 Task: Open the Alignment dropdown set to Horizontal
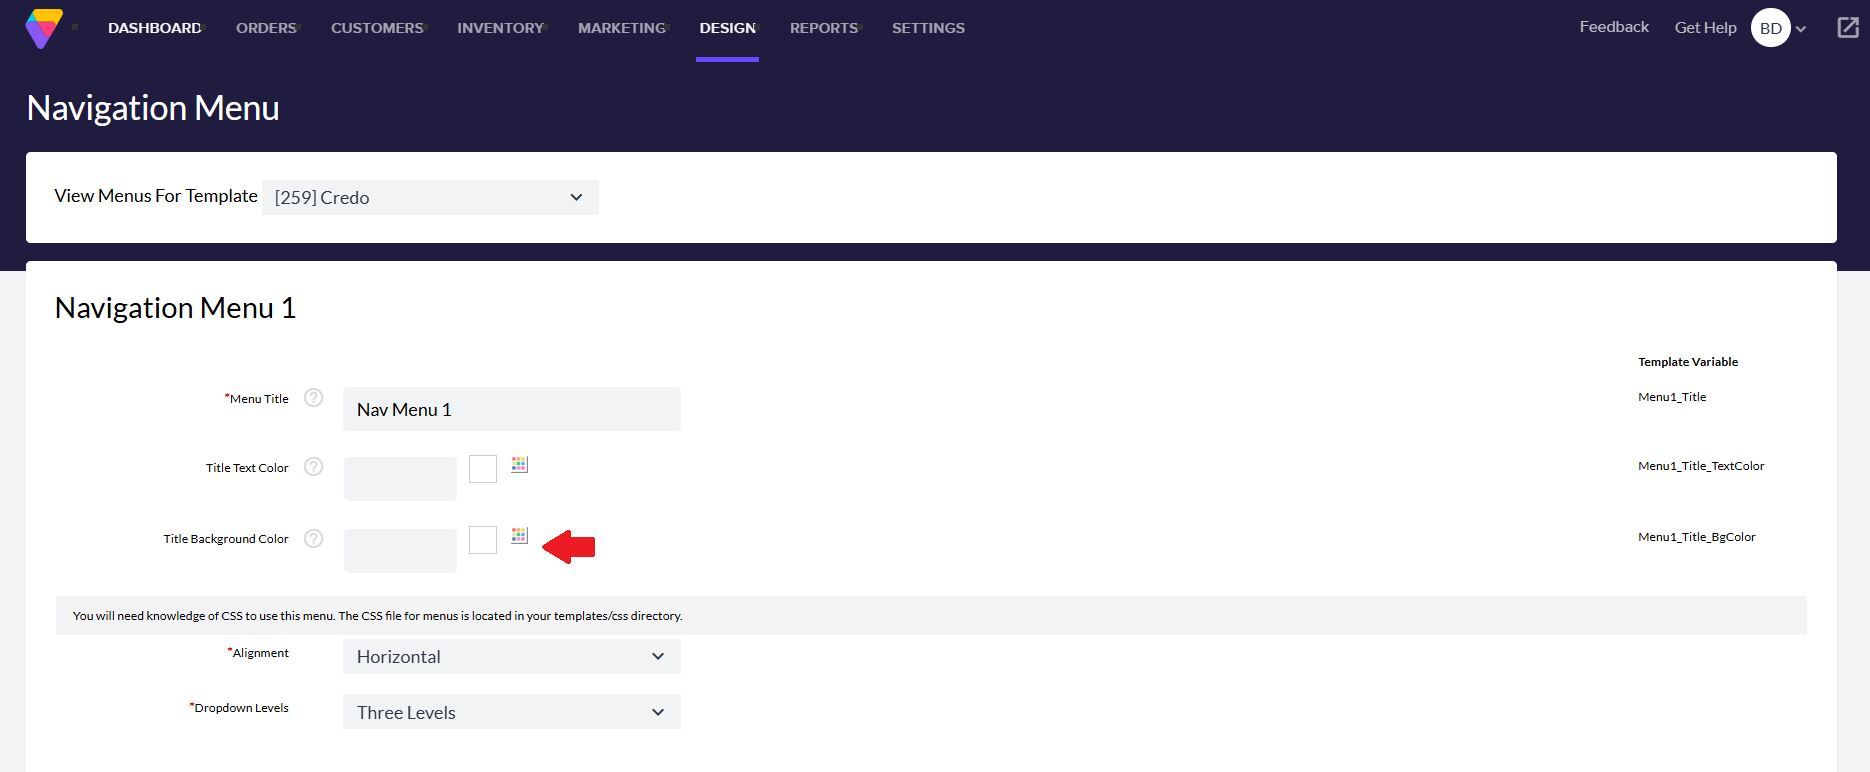click(x=511, y=657)
